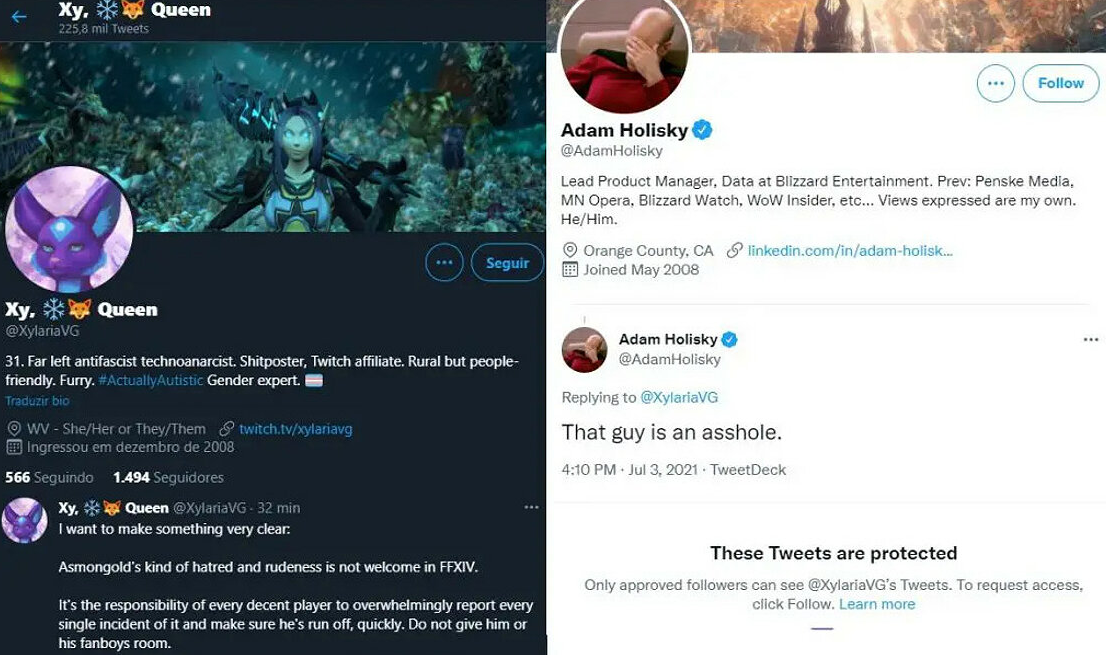1106x655 pixels.
Task: View the 1.494 Seguidores list
Action: point(168,477)
